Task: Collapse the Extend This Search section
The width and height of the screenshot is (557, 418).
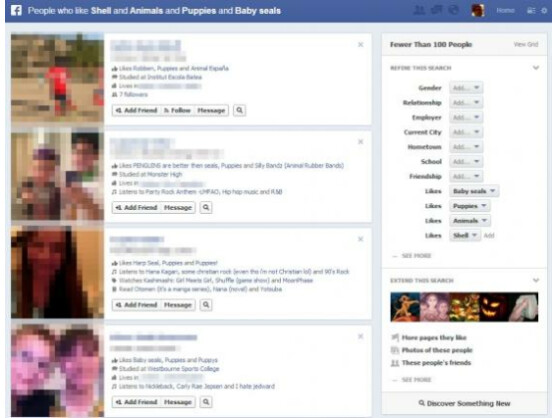Action: pyautogui.click(x=536, y=281)
